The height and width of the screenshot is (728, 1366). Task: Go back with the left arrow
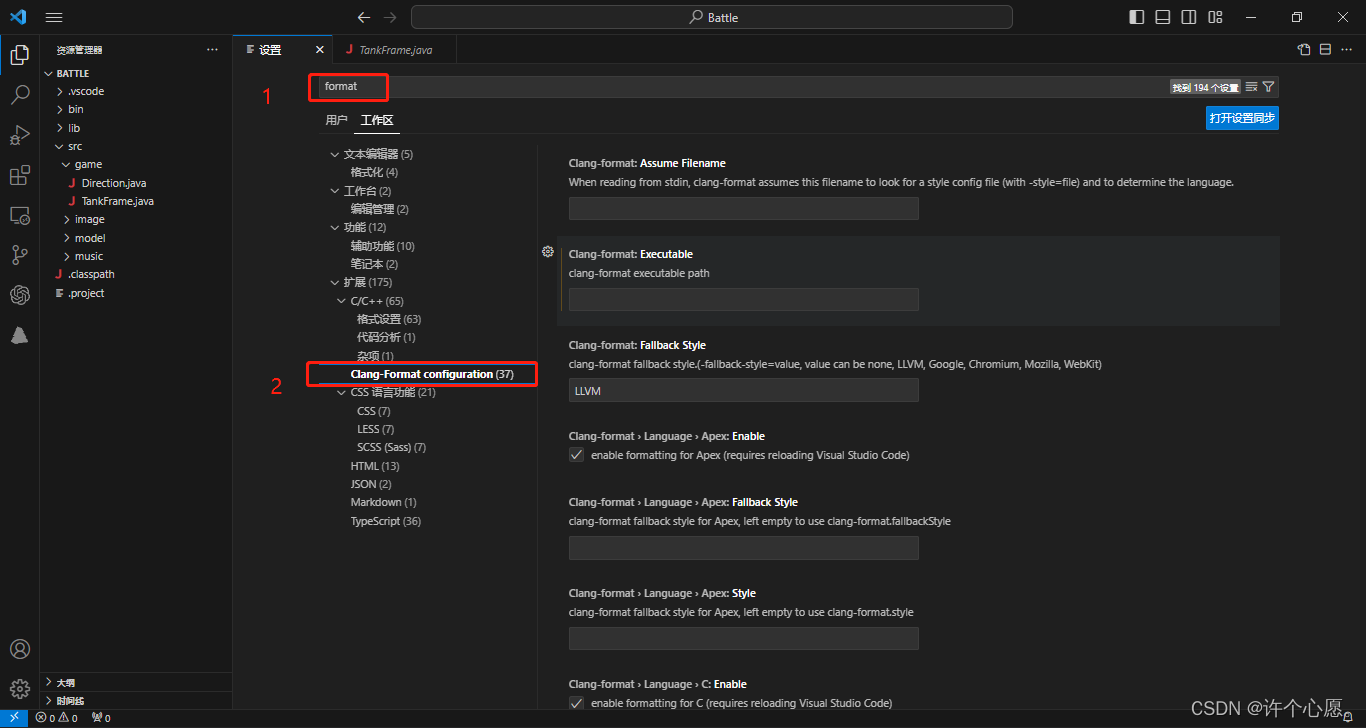point(364,17)
